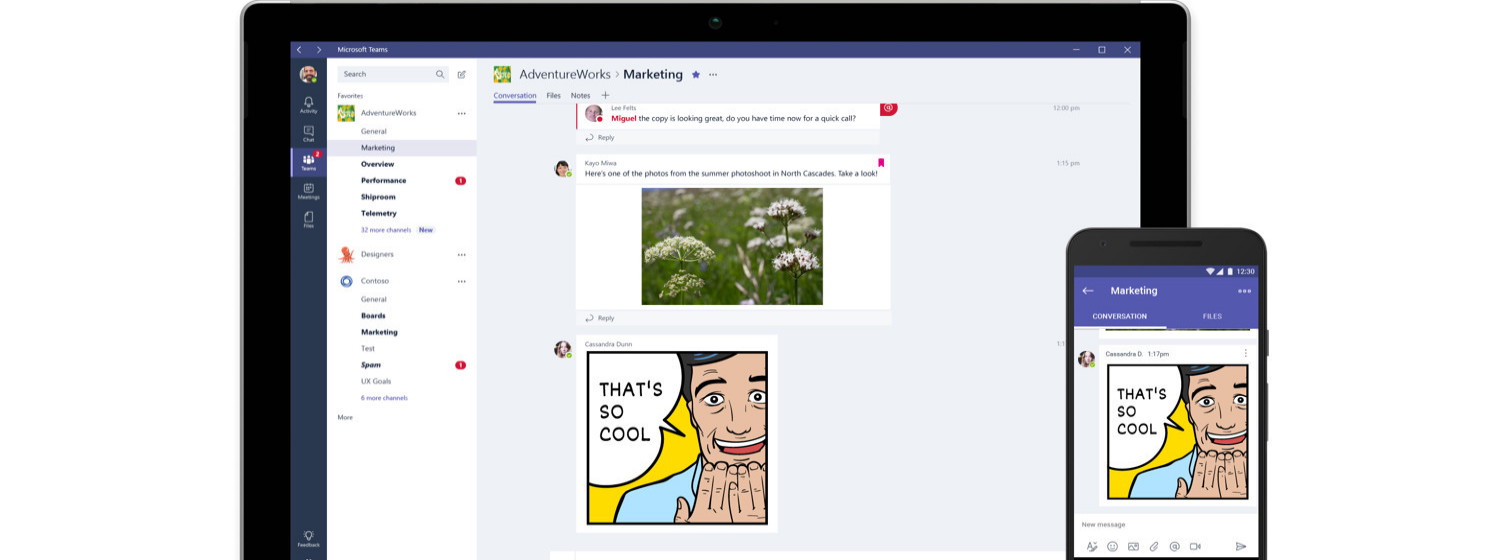Go forward with the title bar arrow
This screenshot has width=1500, height=560.
[319, 49]
